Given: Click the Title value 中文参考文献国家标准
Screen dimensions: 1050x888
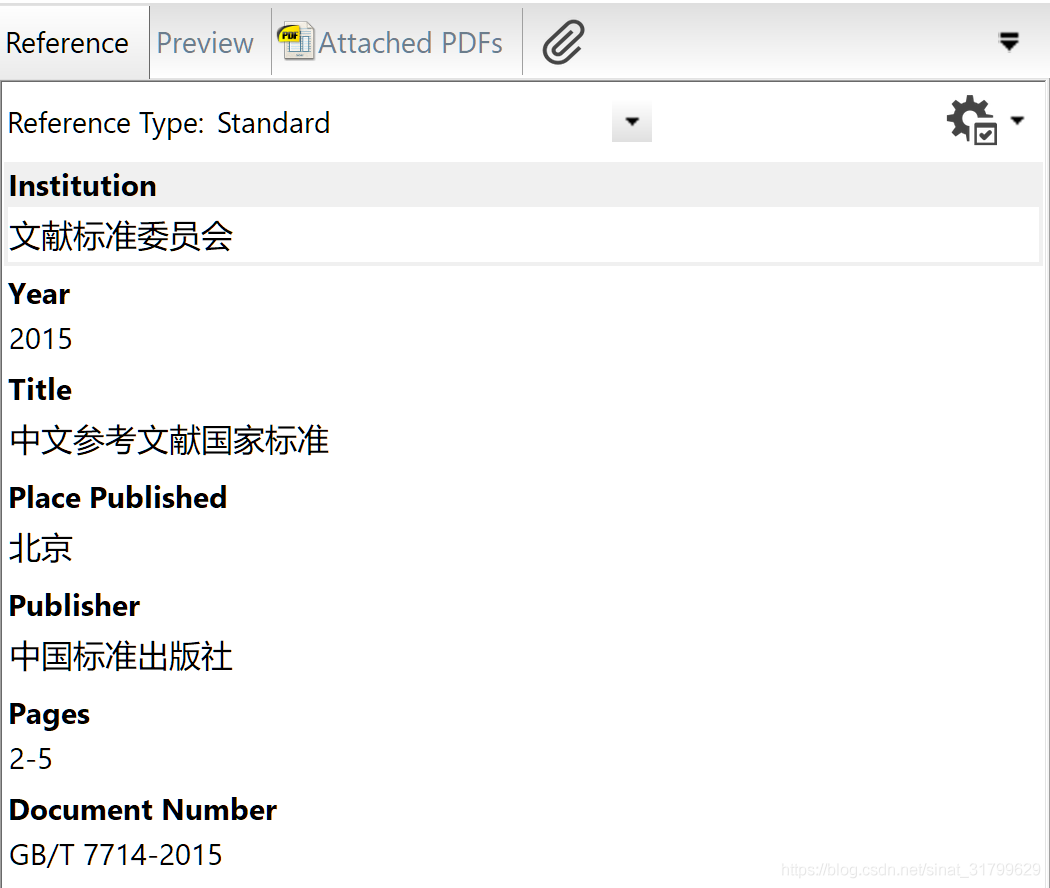Looking at the screenshot, I should (169, 441).
